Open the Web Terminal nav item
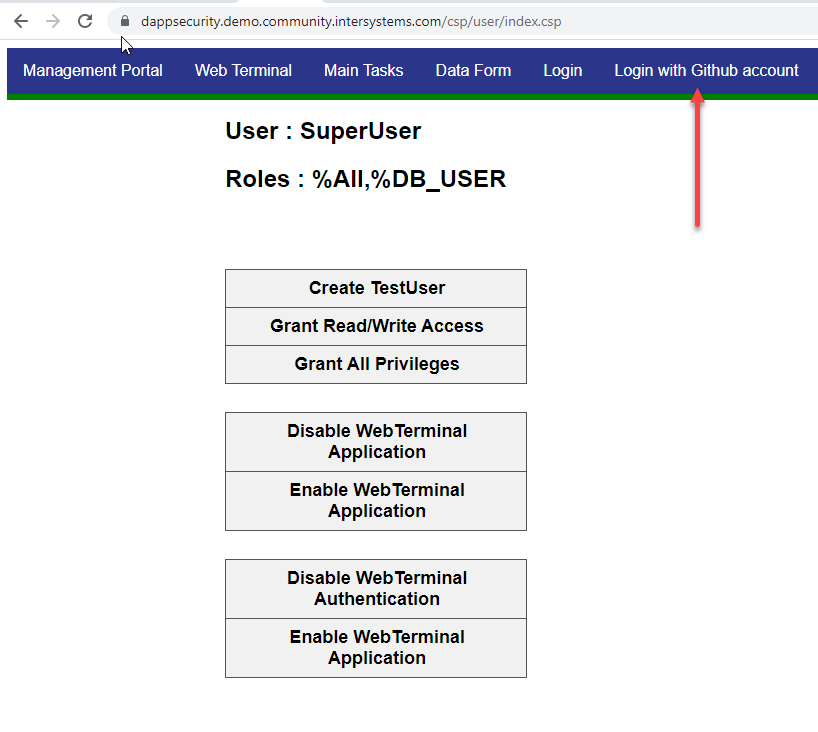The width and height of the screenshot is (818, 732). [243, 70]
